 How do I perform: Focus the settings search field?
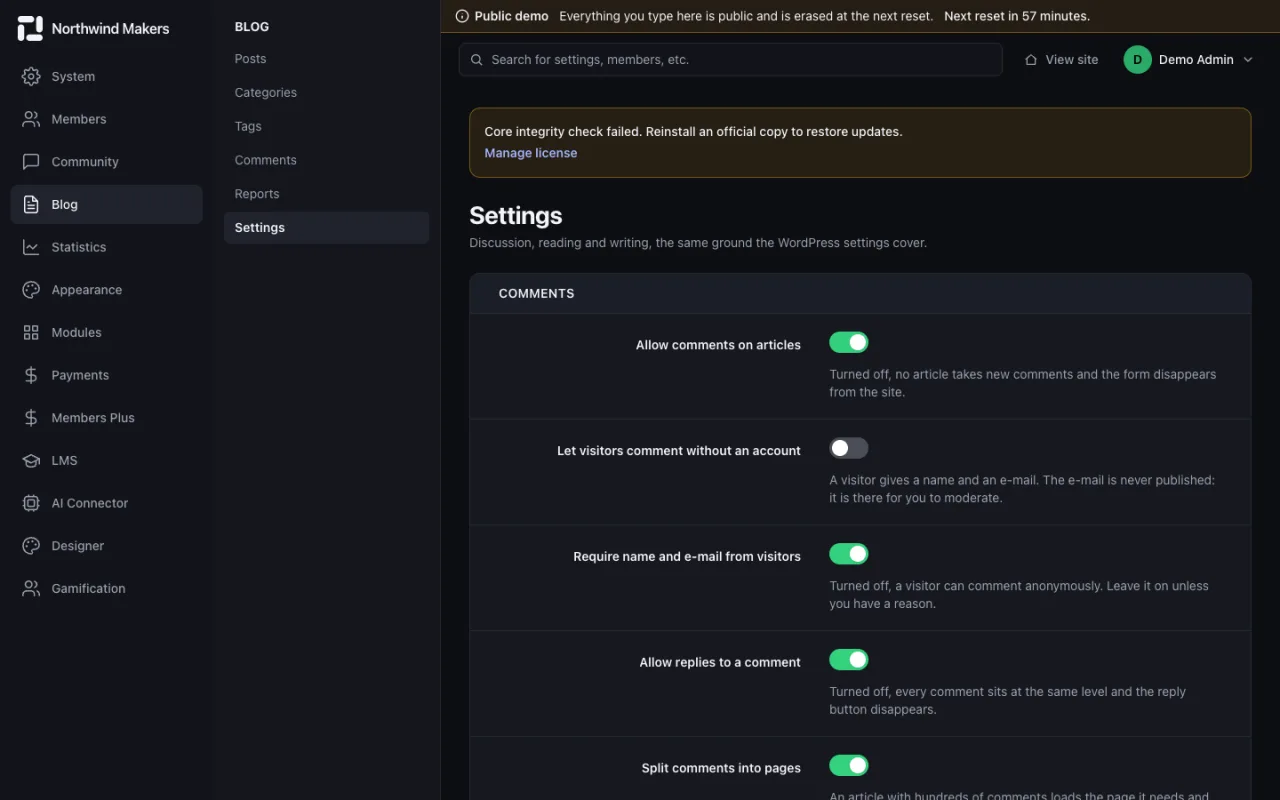tap(731, 59)
